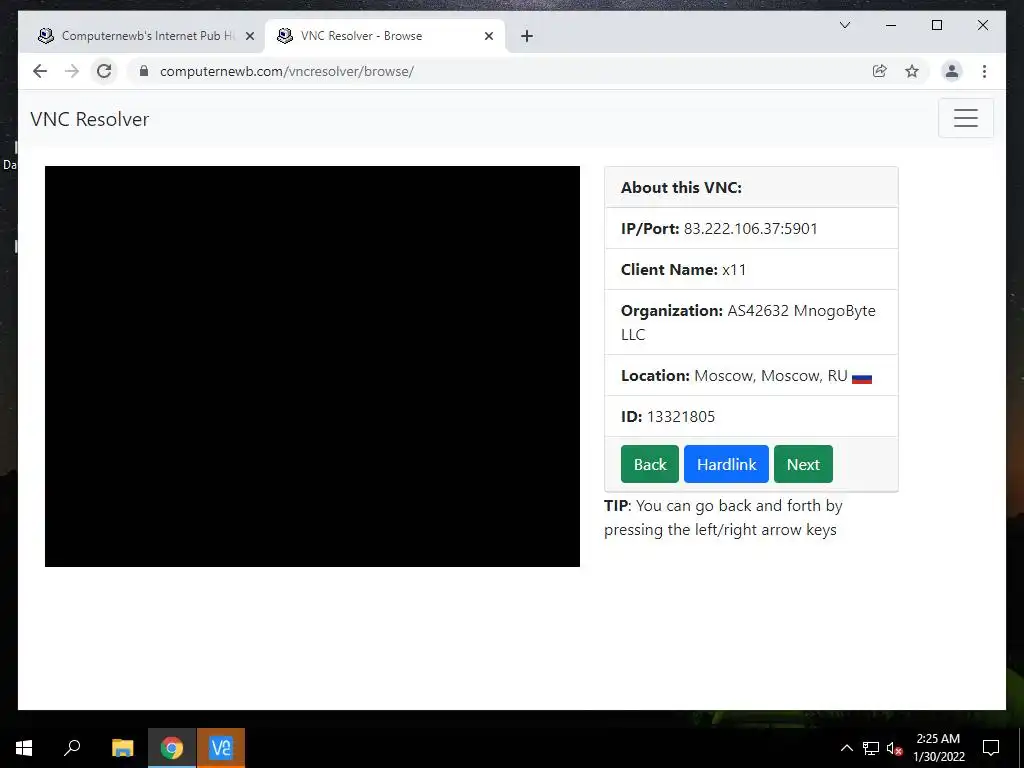Switch to Computernewb's Internet Pub tab
The height and width of the screenshot is (768, 1024).
point(143,36)
